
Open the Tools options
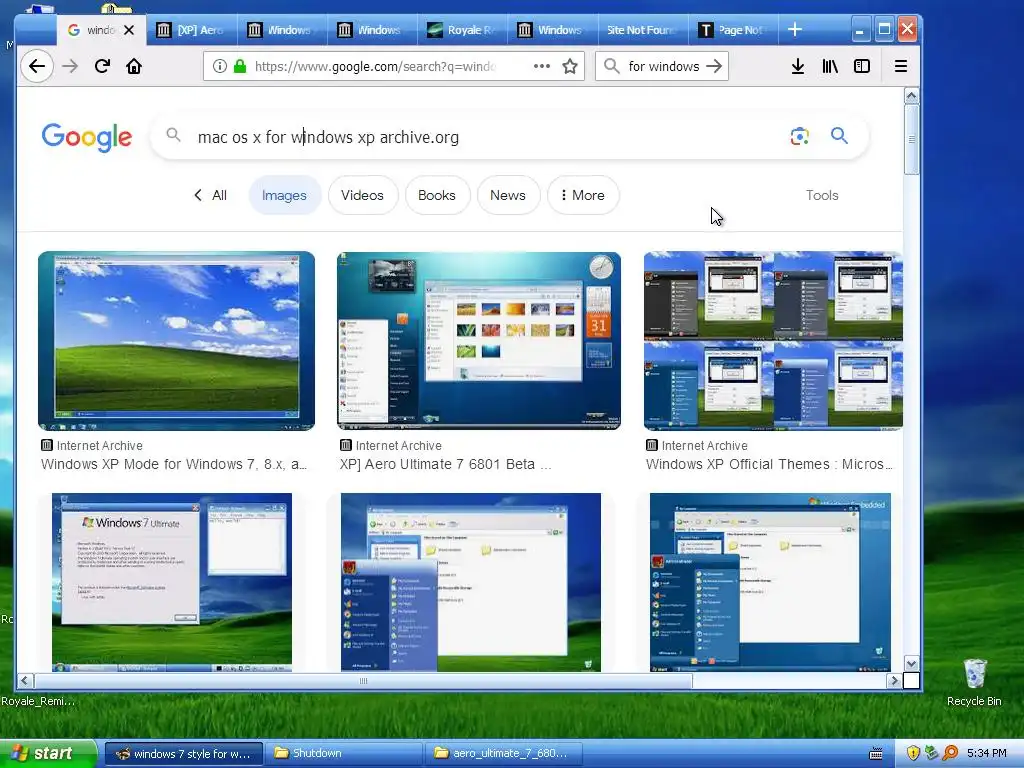[x=822, y=195]
